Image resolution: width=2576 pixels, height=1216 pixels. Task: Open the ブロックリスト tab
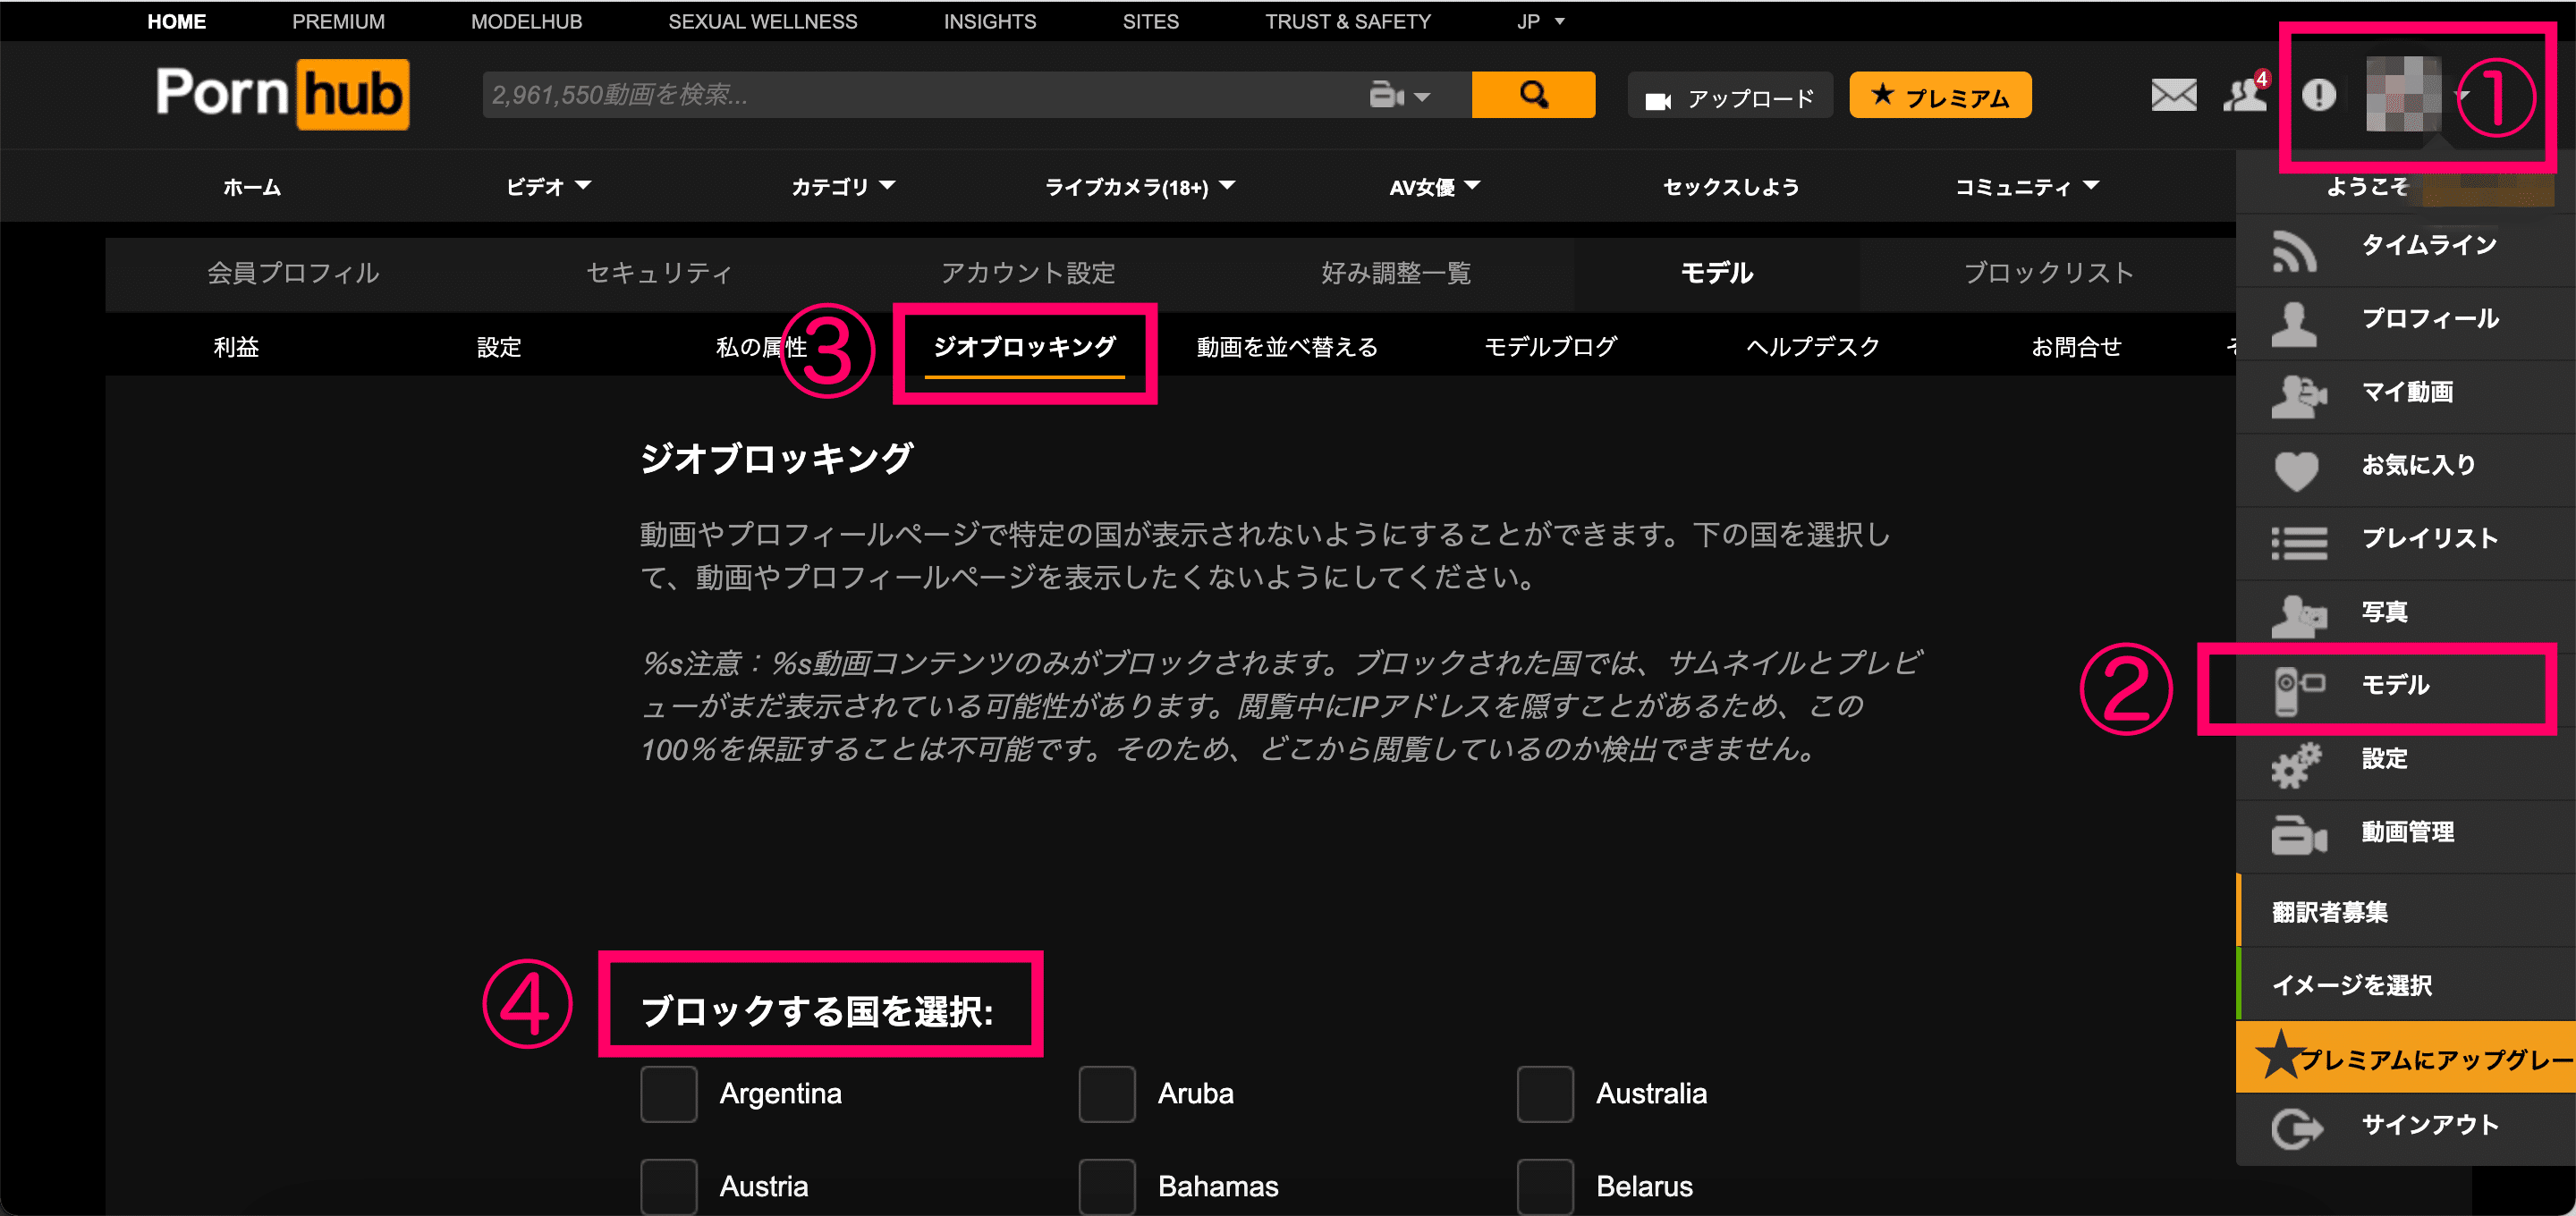point(2049,273)
